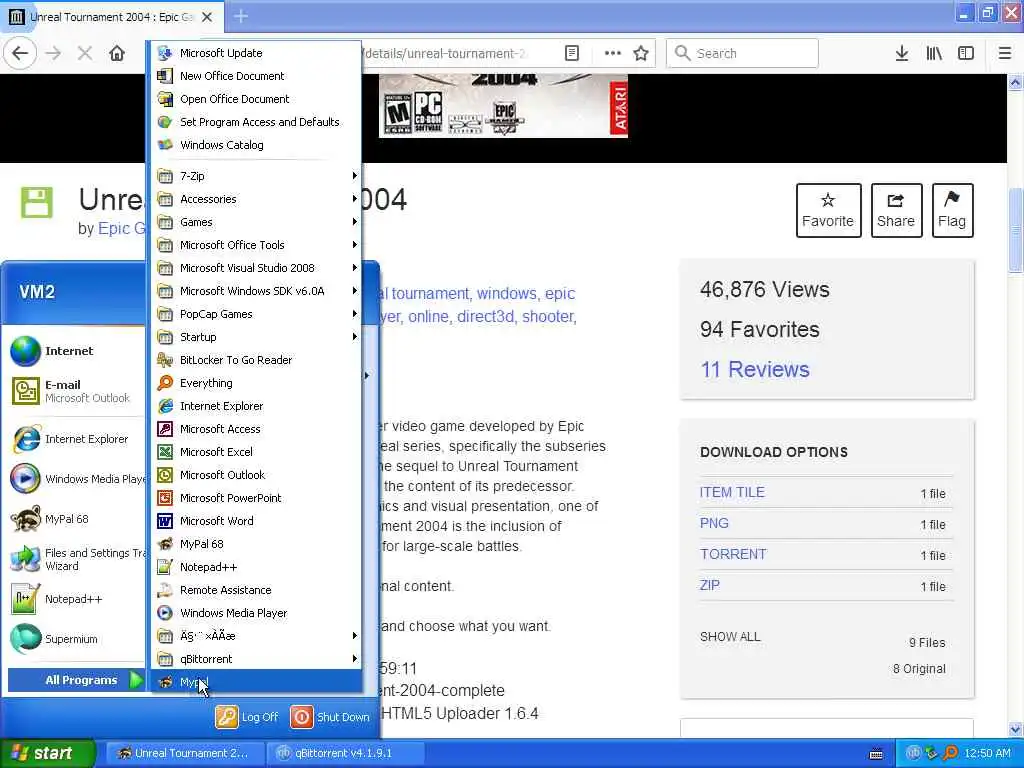Launch Microsoft Access

[x=256, y=428]
